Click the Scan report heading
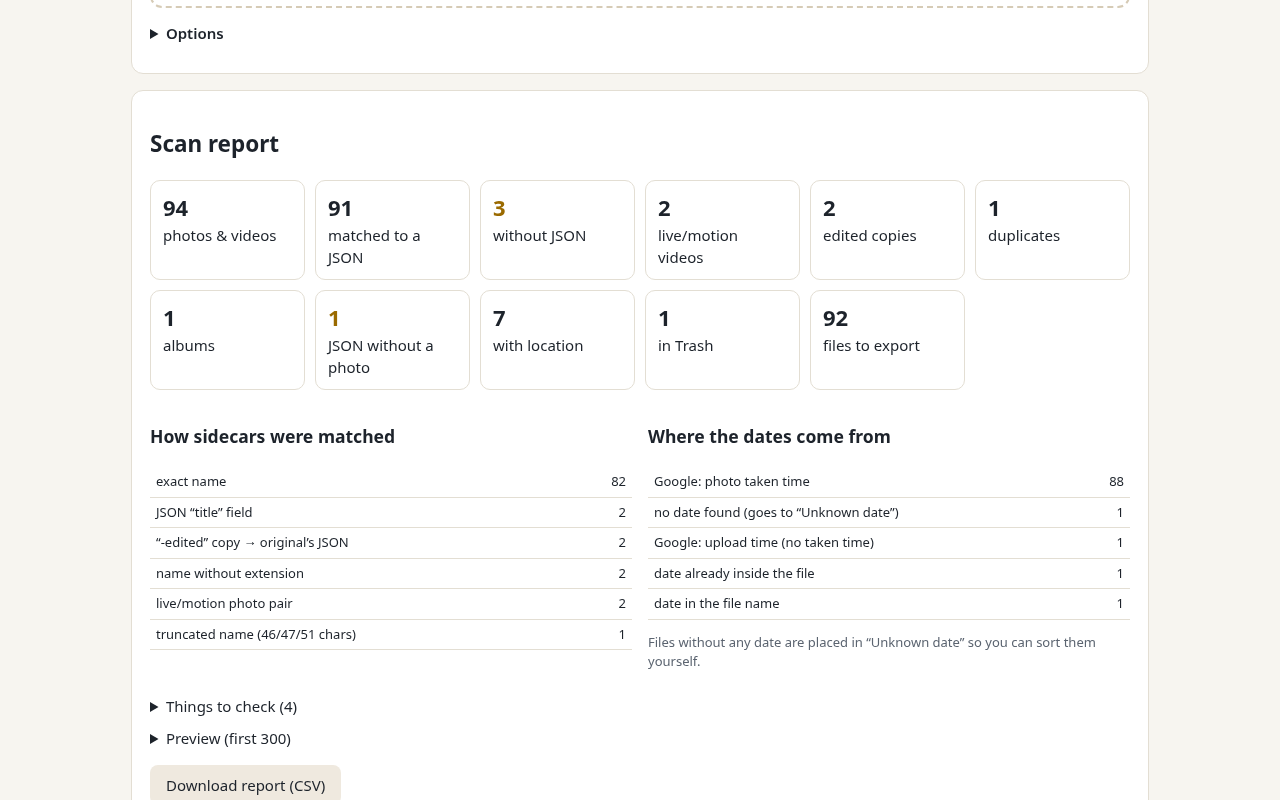 coord(214,144)
